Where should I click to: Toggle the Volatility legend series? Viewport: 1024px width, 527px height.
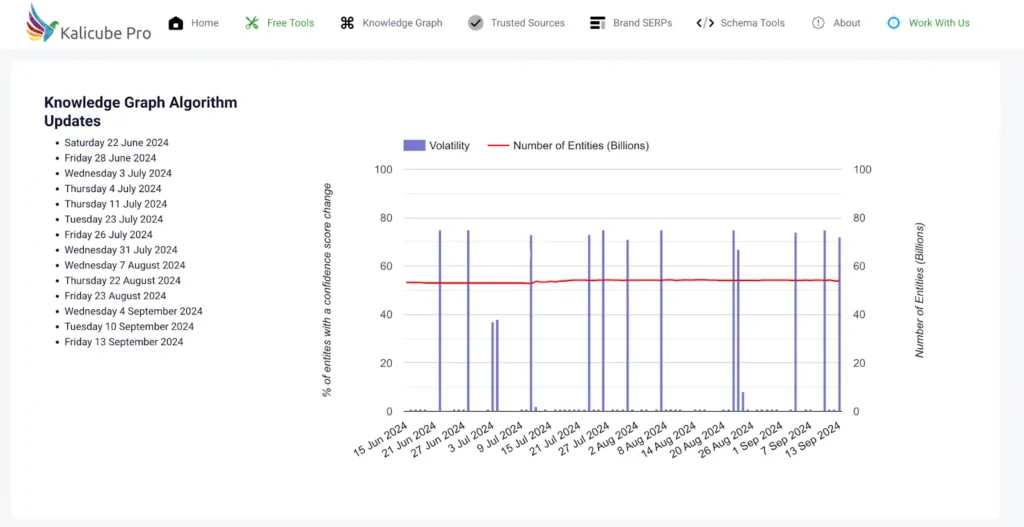[449, 146]
